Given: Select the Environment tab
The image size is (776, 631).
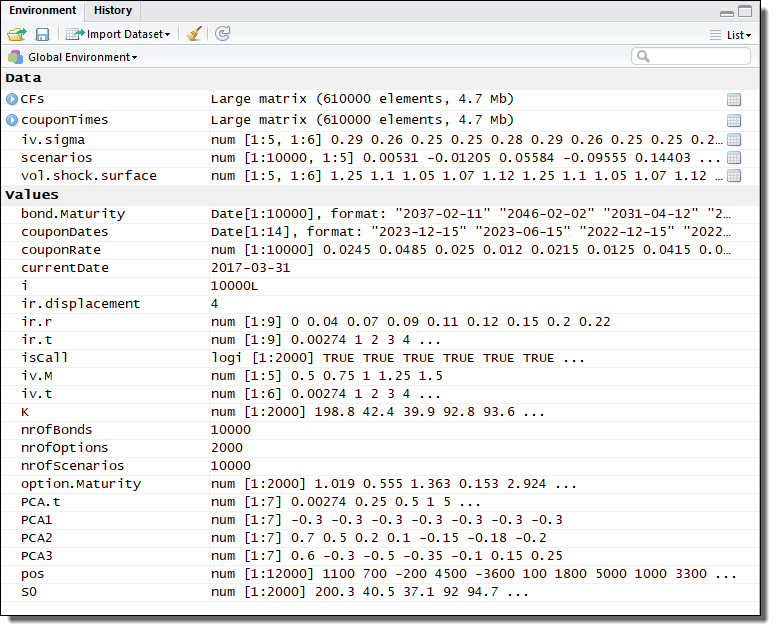Looking at the screenshot, I should point(43,10).
